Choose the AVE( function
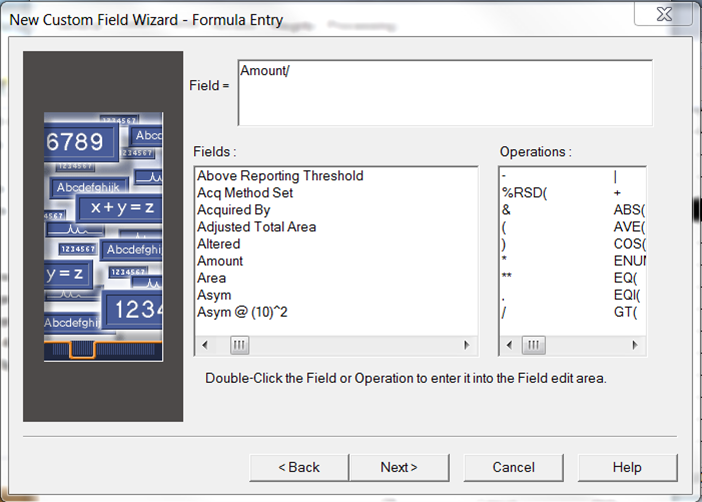 click(x=629, y=227)
